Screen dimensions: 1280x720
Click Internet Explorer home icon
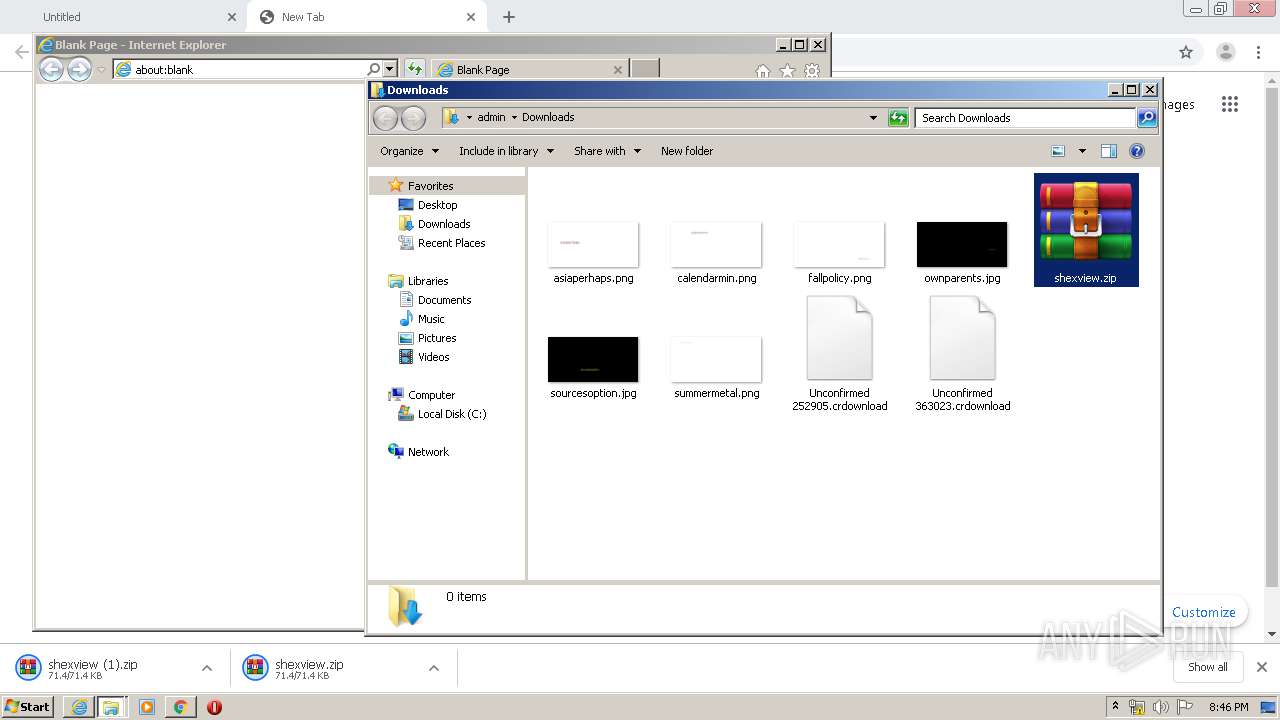click(762, 71)
